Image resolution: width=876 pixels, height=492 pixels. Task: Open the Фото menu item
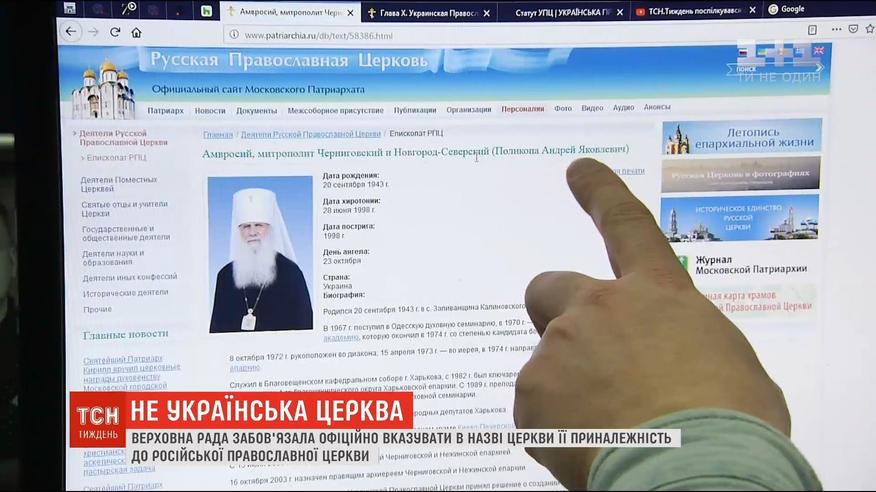pos(563,108)
